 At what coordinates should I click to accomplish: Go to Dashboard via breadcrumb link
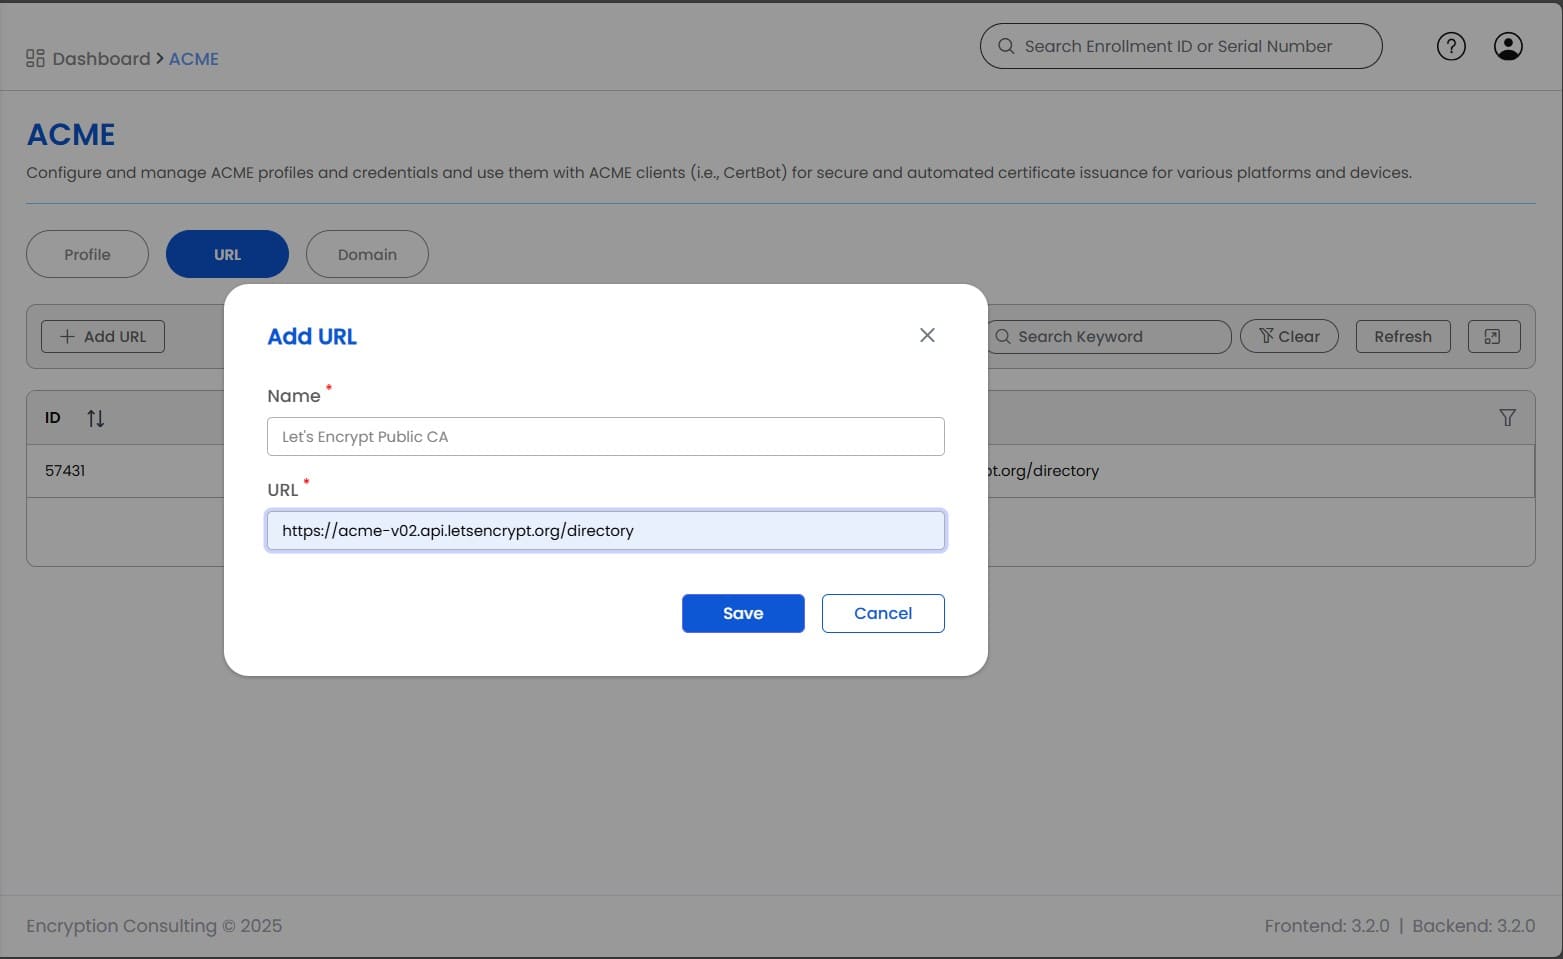pos(101,59)
